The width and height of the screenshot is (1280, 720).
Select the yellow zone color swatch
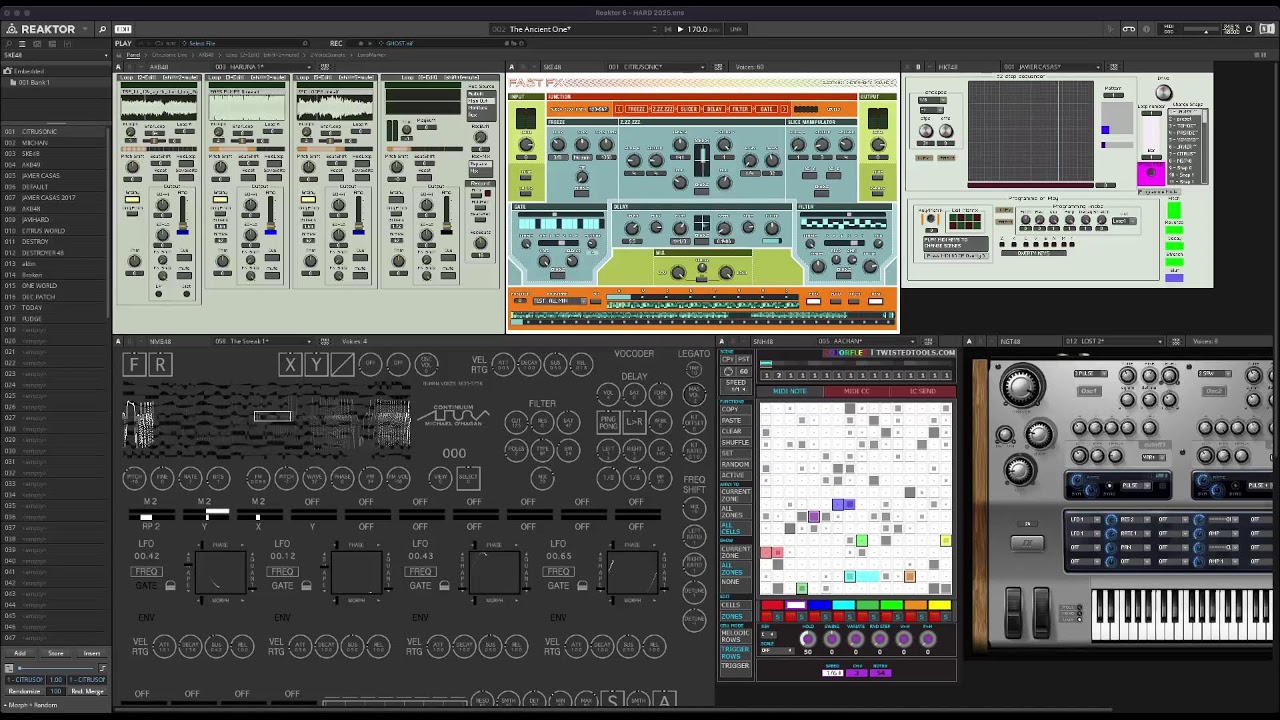[940, 605]
